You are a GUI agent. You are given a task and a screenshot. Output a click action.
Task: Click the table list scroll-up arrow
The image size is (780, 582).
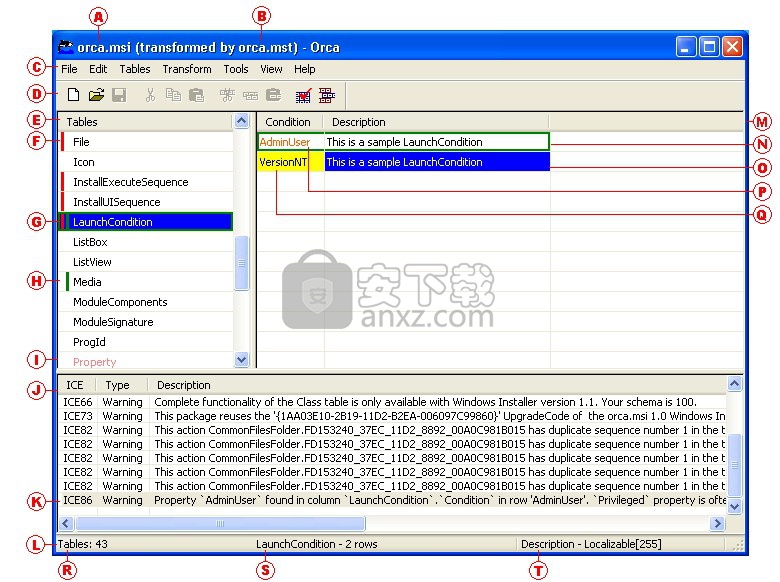[241, 121]
